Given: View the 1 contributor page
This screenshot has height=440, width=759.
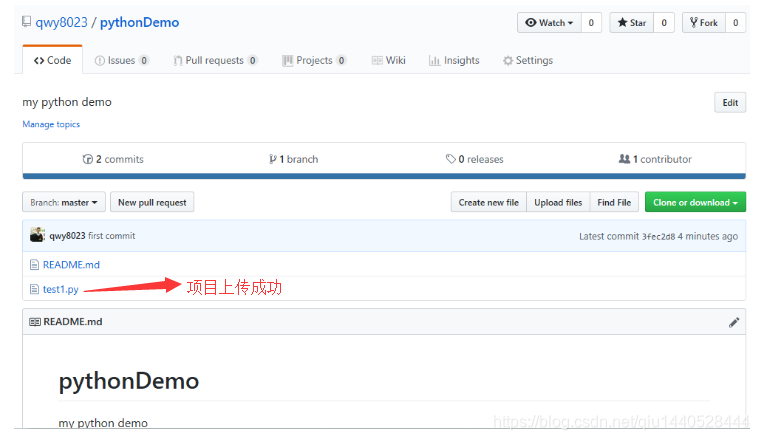Looking at the screenshot, I should point(655,159).
